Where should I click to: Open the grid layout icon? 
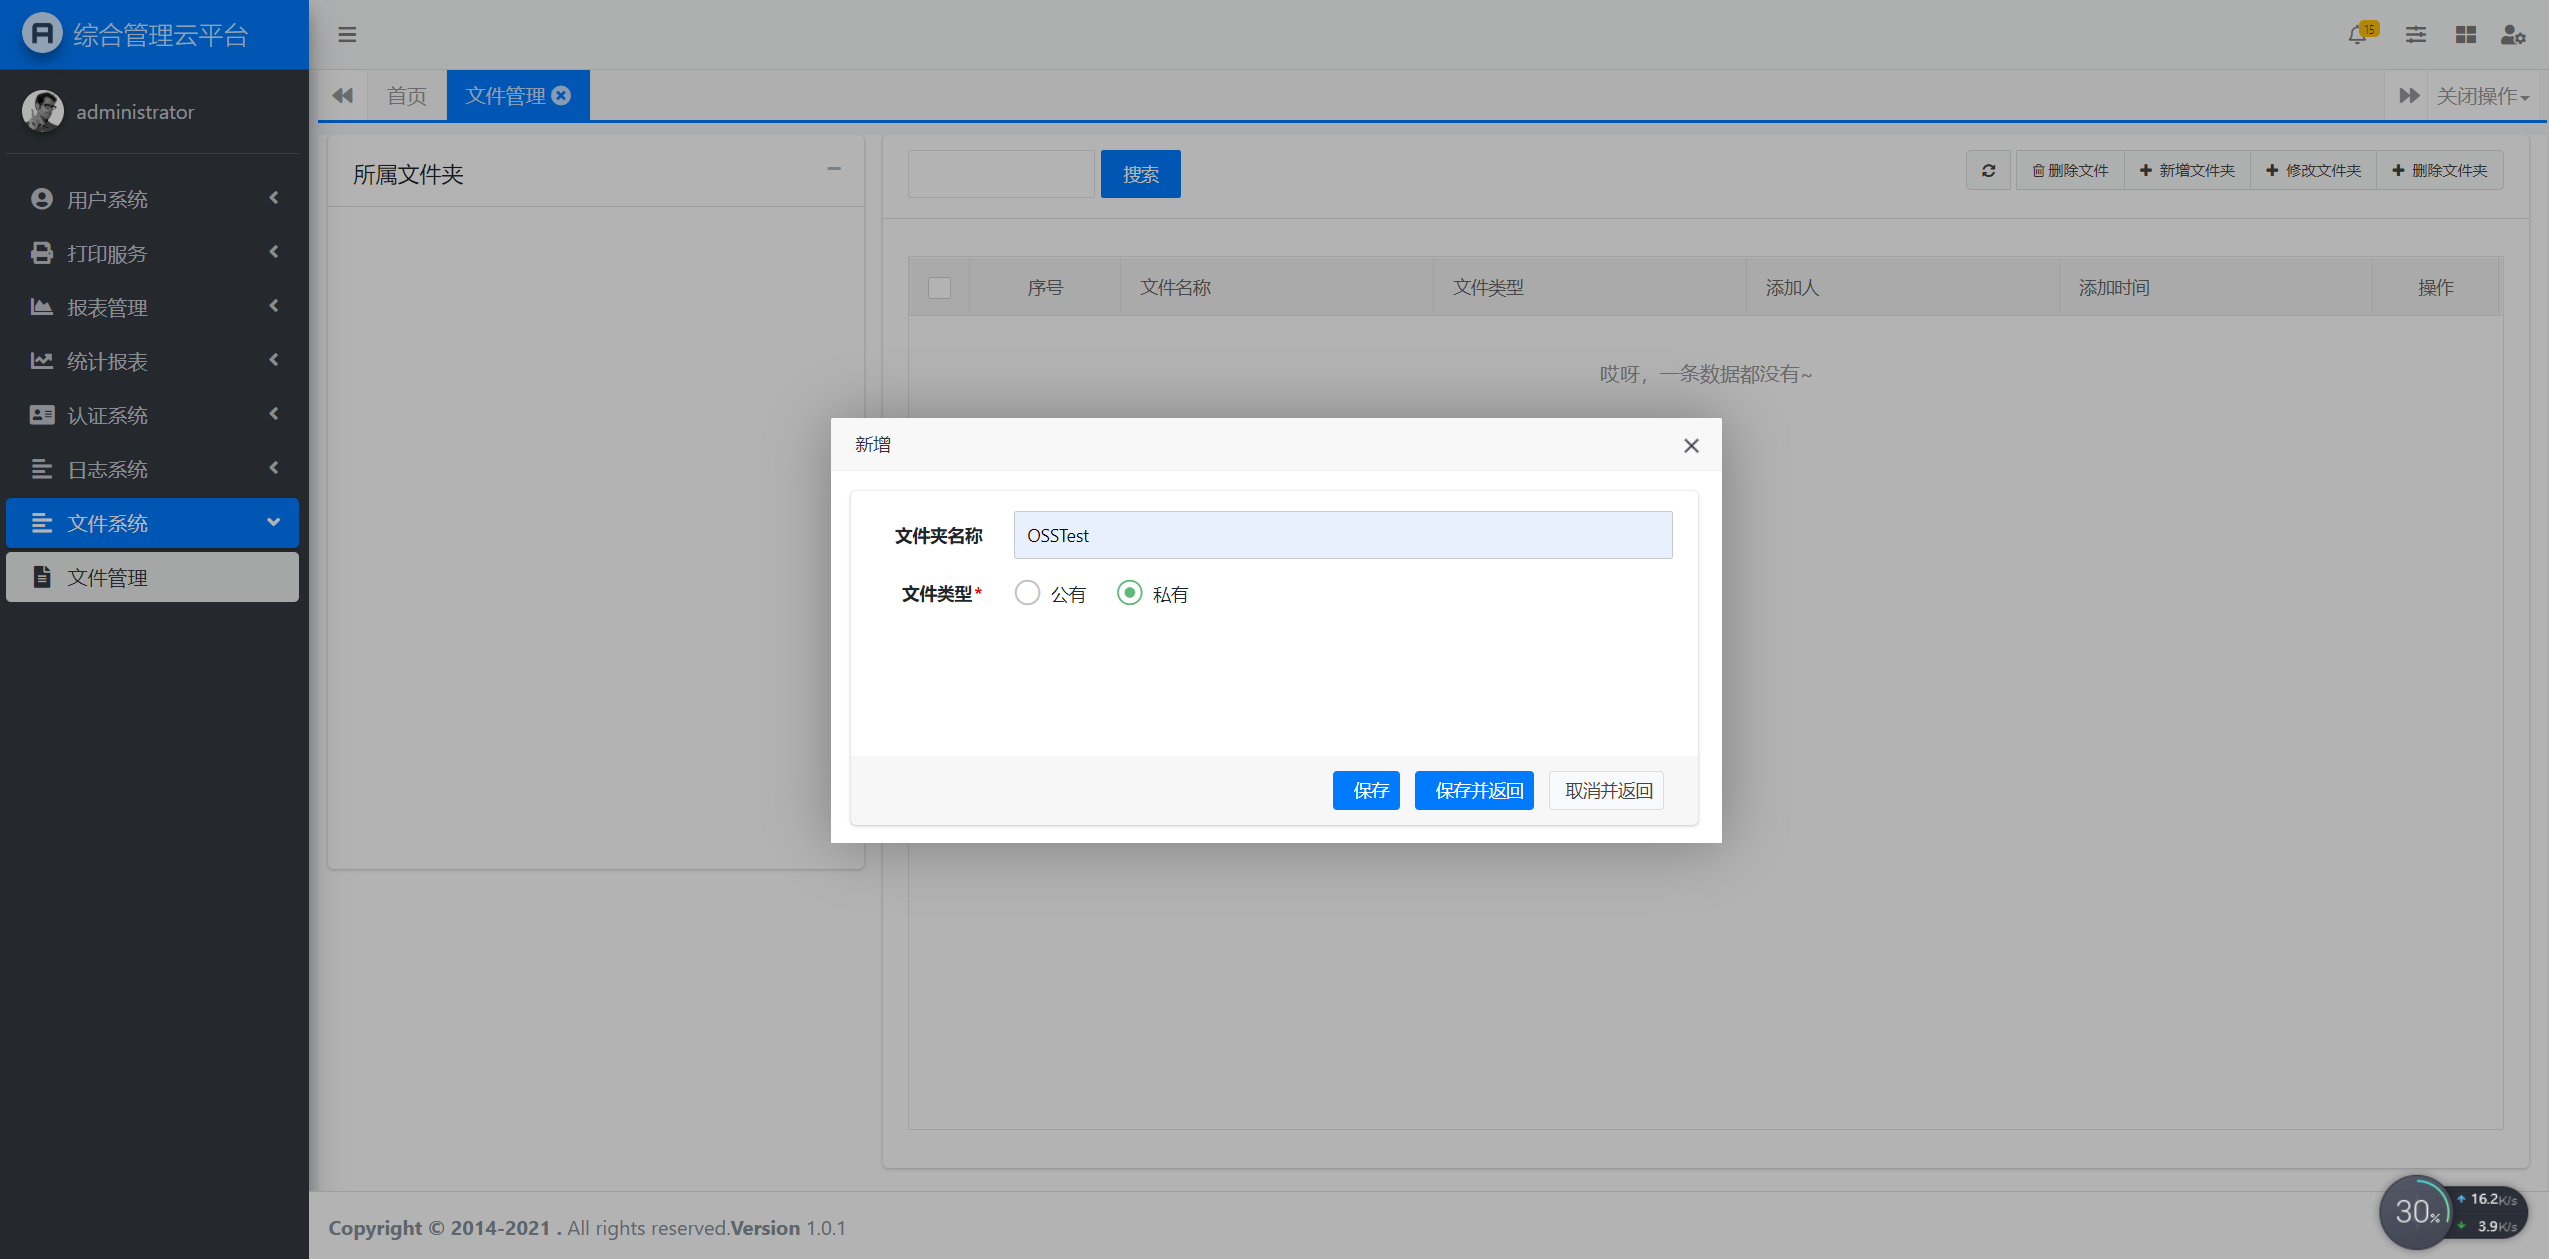[x=2465, y=35]
